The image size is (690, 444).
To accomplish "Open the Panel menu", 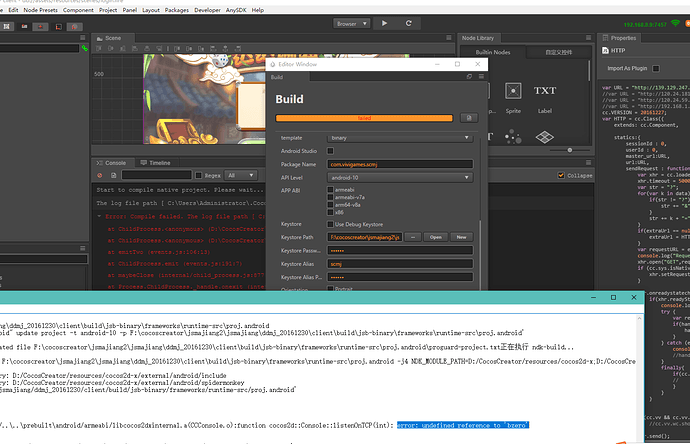I will pos(130,10).
